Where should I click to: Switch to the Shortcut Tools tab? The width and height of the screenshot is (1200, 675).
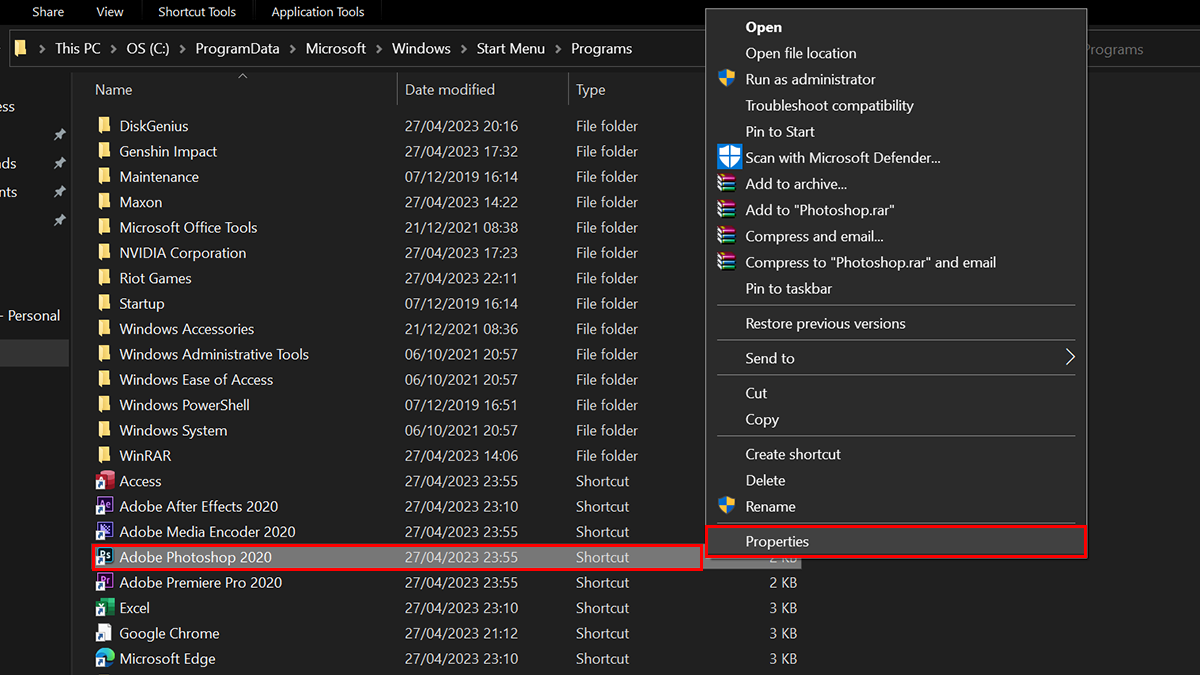click(x=196, y=12)
